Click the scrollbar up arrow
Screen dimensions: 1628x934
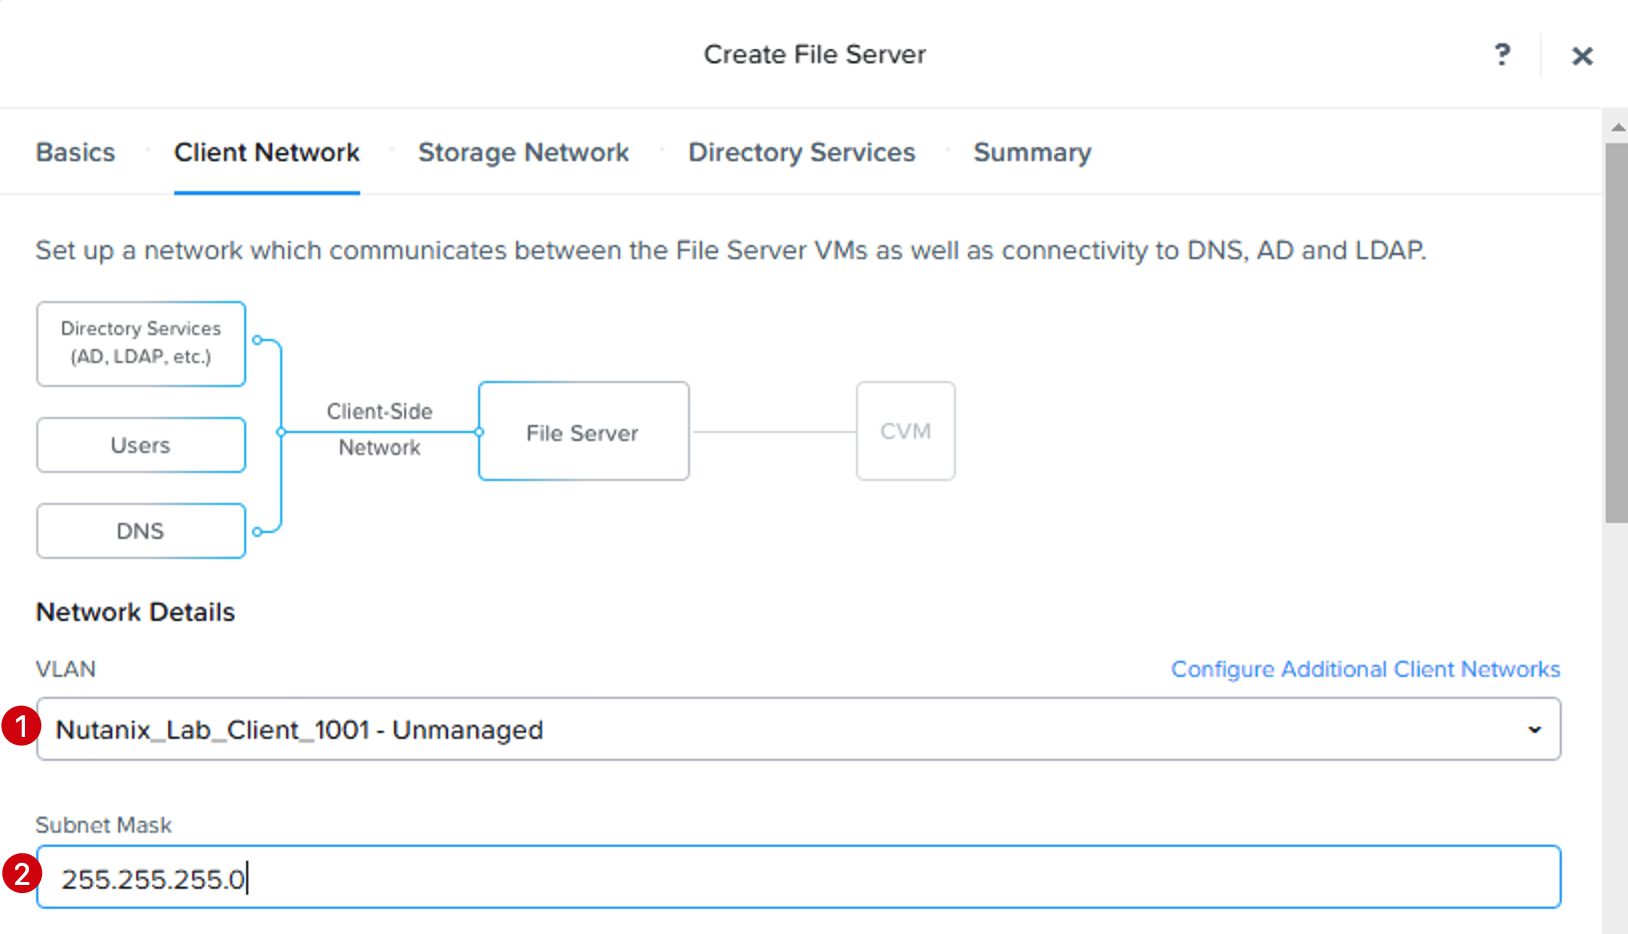pos(1617,127)
